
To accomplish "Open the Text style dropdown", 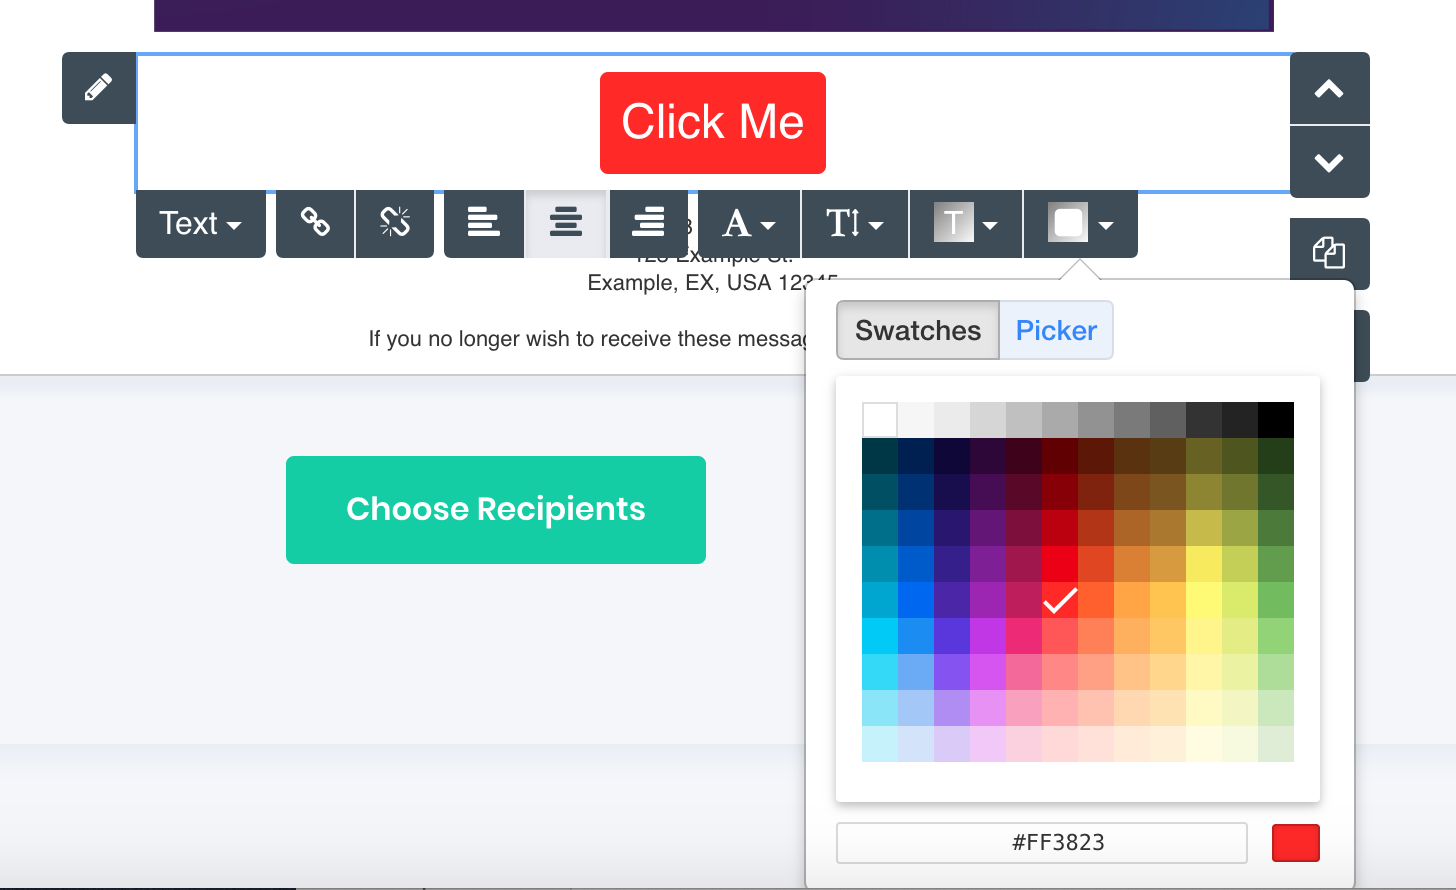I will point(201,223).
